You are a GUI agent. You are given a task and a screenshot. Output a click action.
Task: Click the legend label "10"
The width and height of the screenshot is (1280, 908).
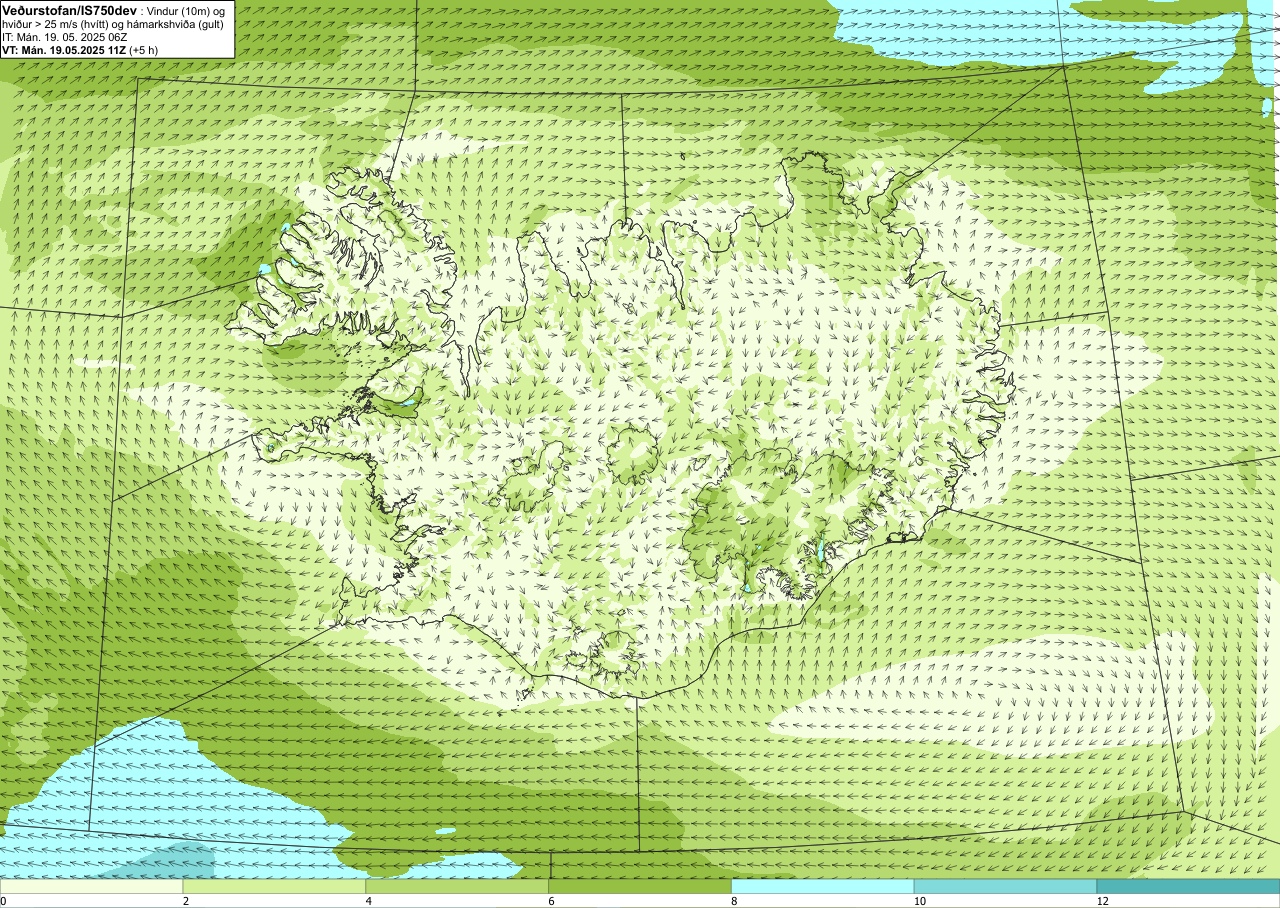pos(919,901)
